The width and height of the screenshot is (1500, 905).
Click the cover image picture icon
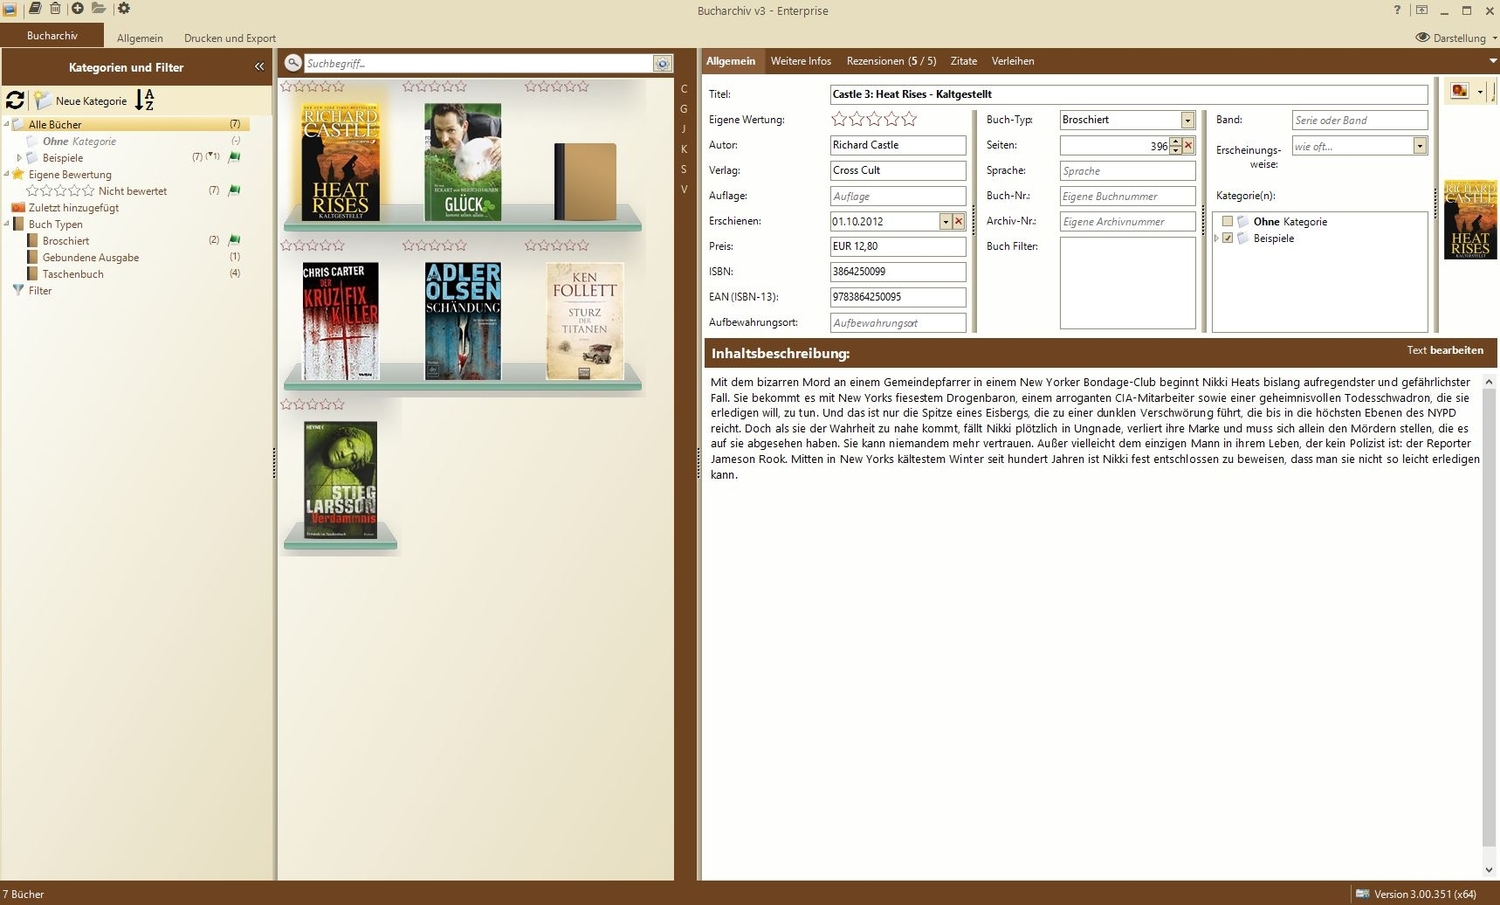(1460, 91)
